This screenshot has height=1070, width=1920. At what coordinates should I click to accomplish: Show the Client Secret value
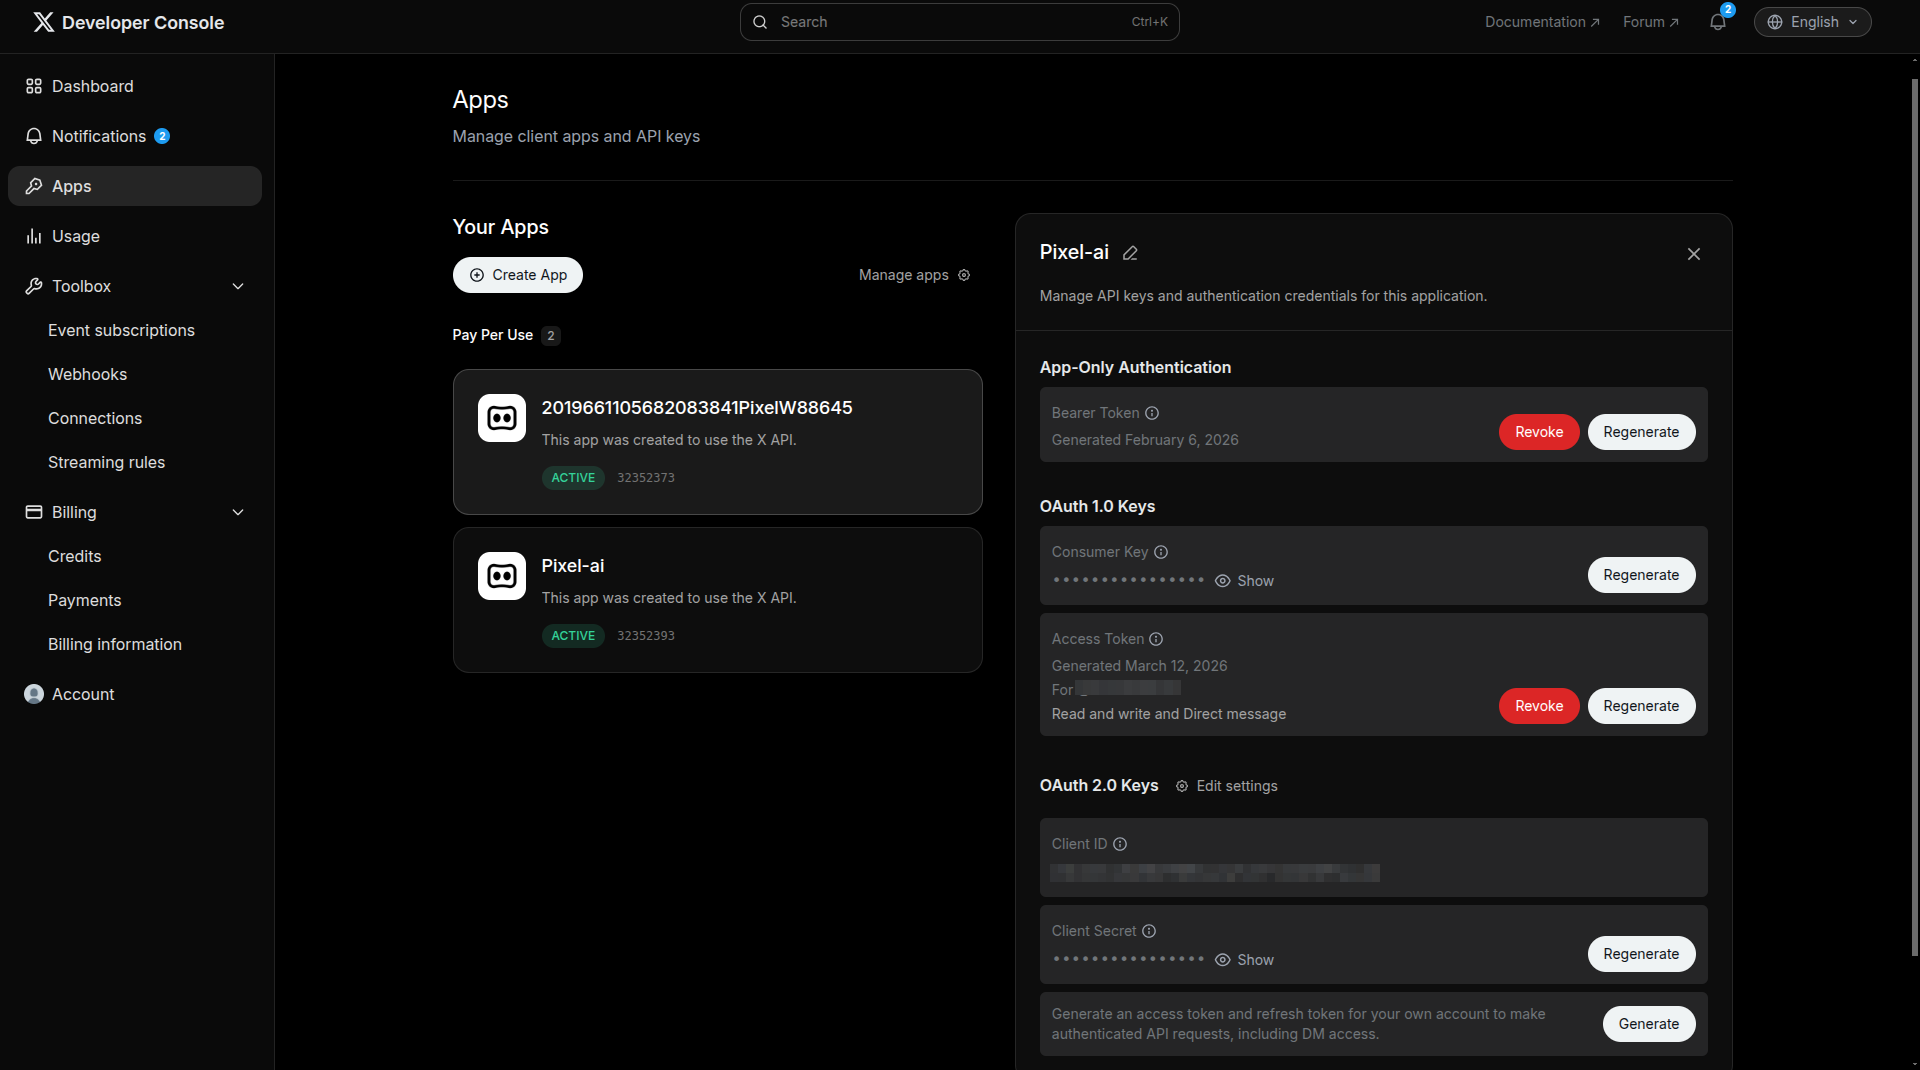1244,960
